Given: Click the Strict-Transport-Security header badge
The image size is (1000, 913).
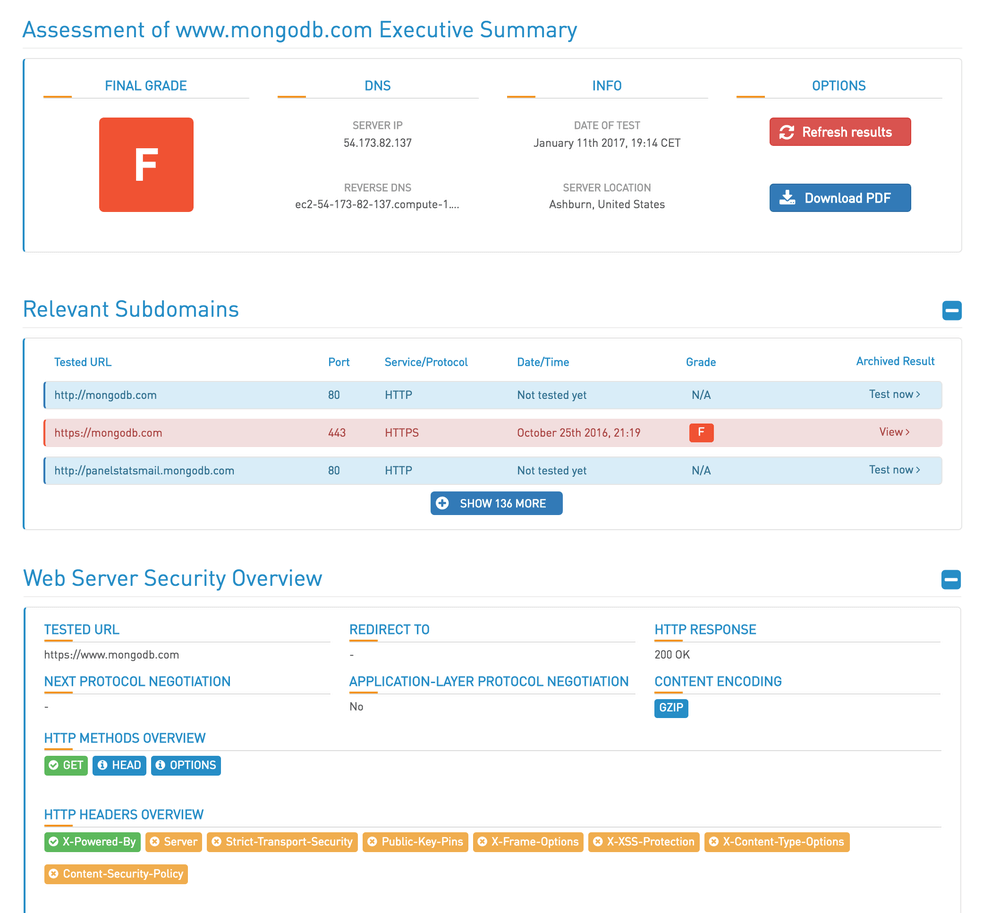Looking at the screenshot, I should click(x=282, y=842).
